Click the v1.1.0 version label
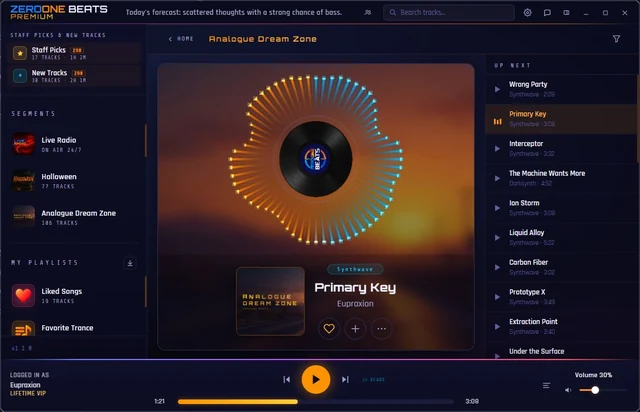The width and height of the screenshot is (640, 412). click(22, 348)
